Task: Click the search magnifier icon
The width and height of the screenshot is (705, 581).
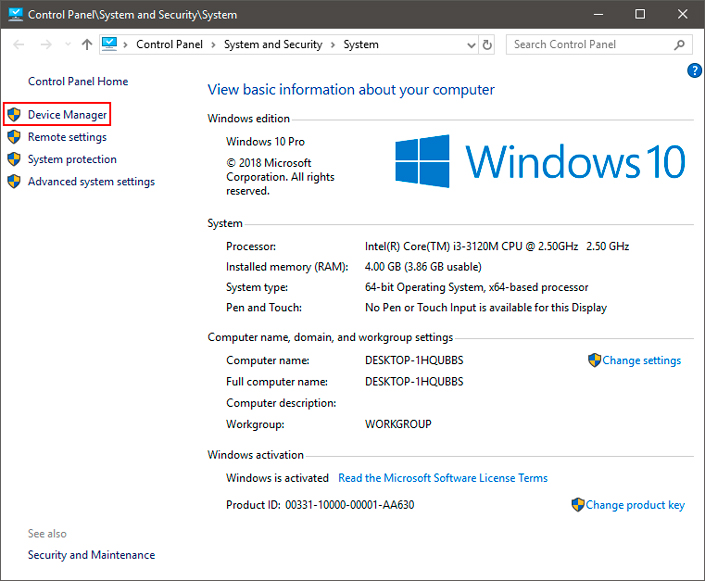Action: [679, 45]
